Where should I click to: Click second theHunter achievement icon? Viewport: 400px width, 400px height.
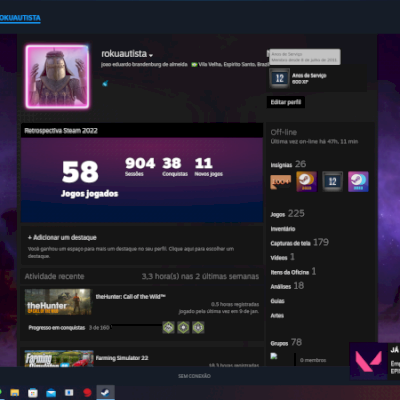(183, 327)
